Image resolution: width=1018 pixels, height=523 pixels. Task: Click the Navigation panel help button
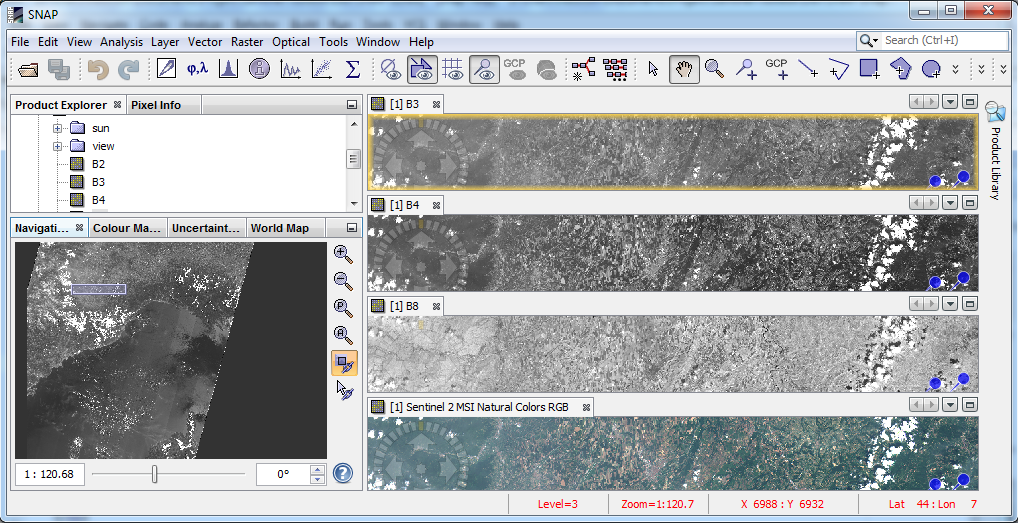pyautogui.click(x=343, y=473)
